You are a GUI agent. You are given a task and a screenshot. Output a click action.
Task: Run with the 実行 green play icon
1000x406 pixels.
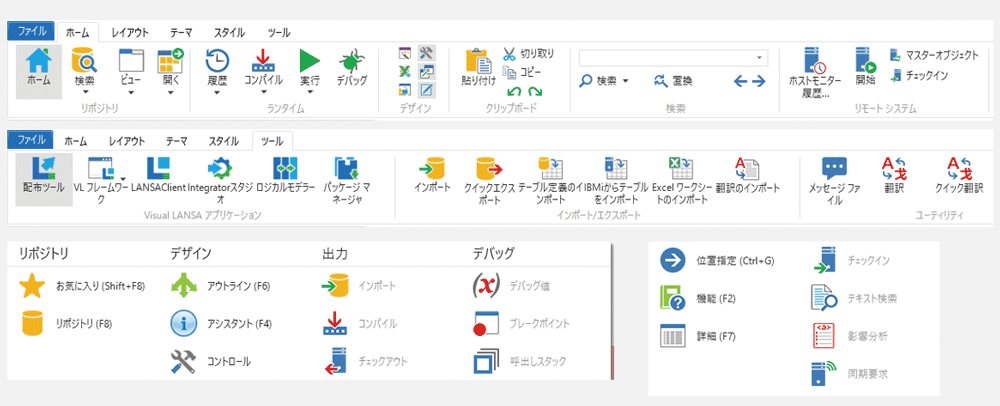309,61
